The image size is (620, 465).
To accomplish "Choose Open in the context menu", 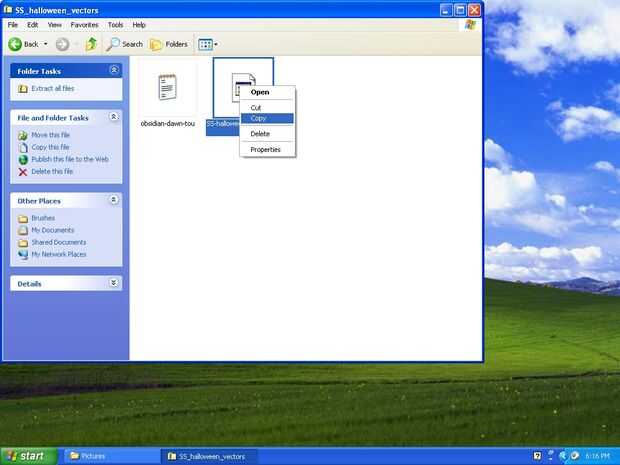I will click(x=267, y=92).
